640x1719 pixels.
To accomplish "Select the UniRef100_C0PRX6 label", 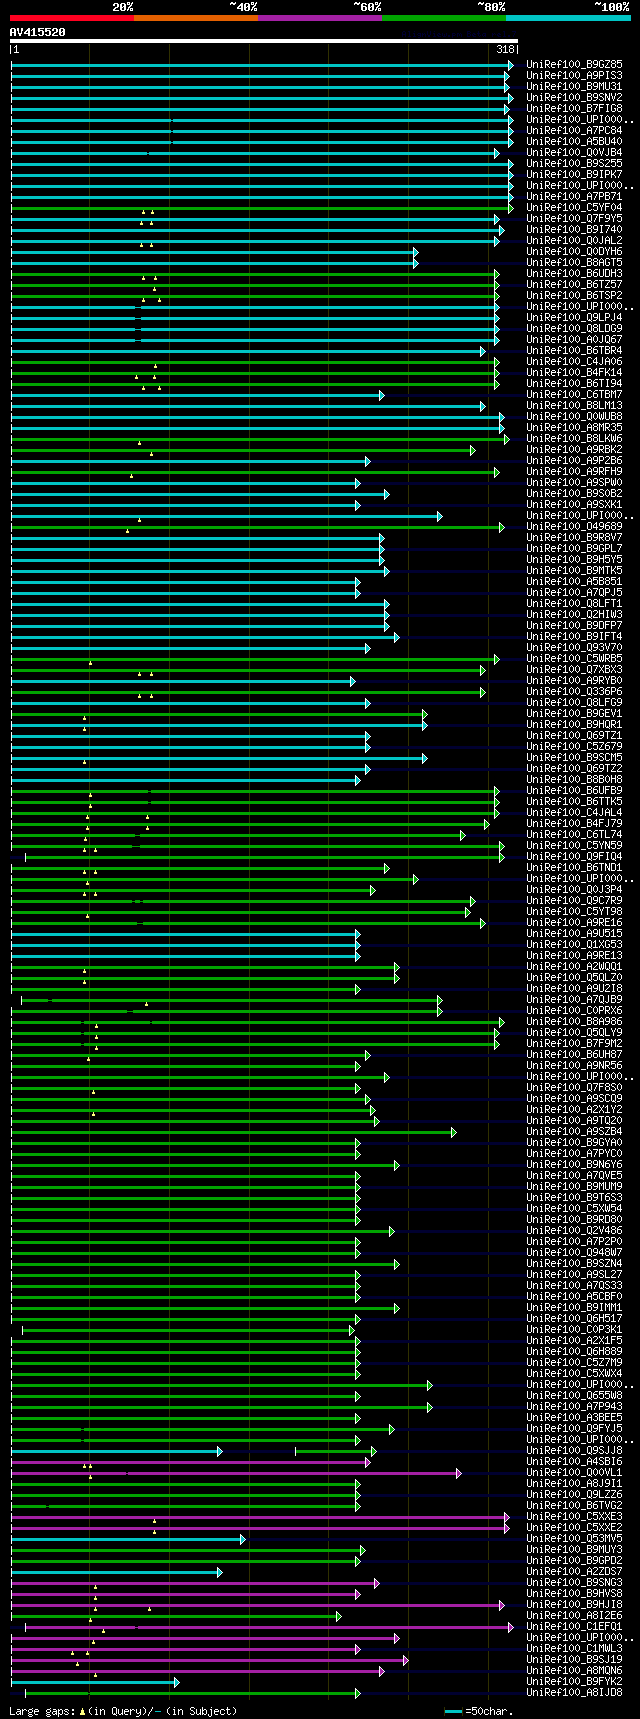I will pos(574,1010).
